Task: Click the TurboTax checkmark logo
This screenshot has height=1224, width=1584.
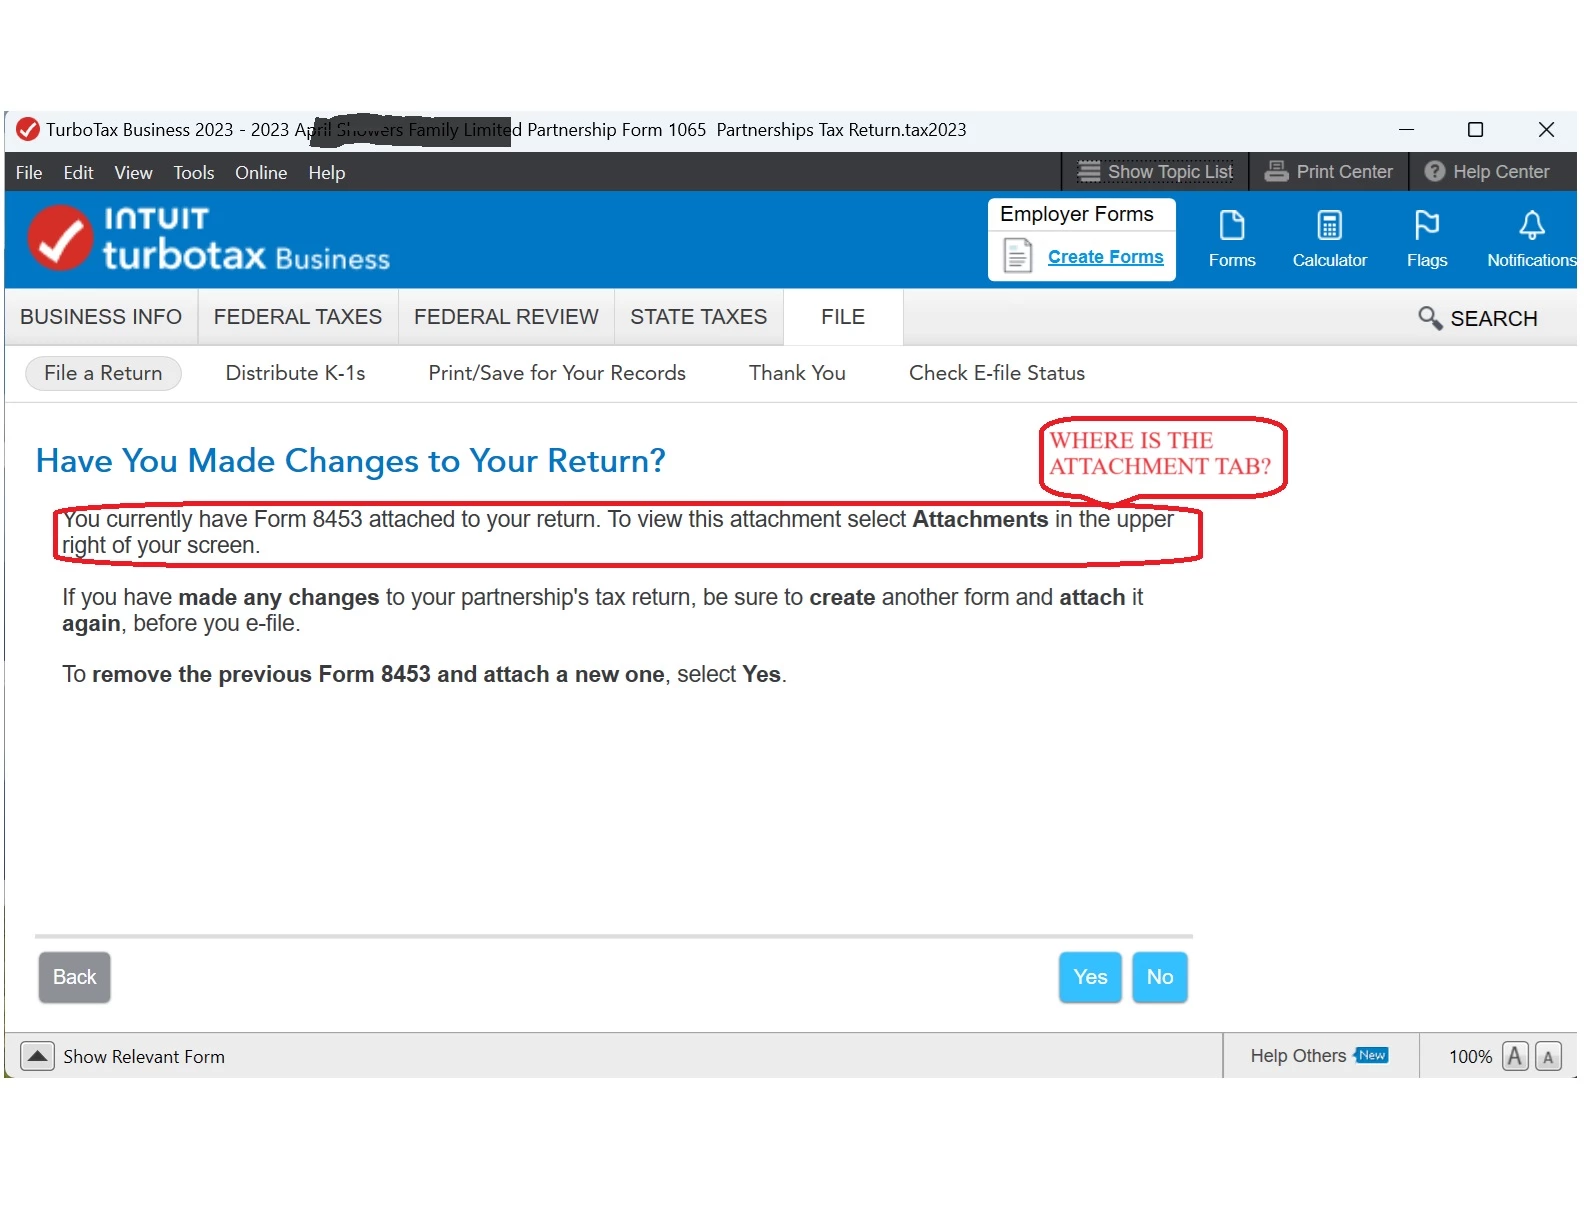Action: point(60,238)
